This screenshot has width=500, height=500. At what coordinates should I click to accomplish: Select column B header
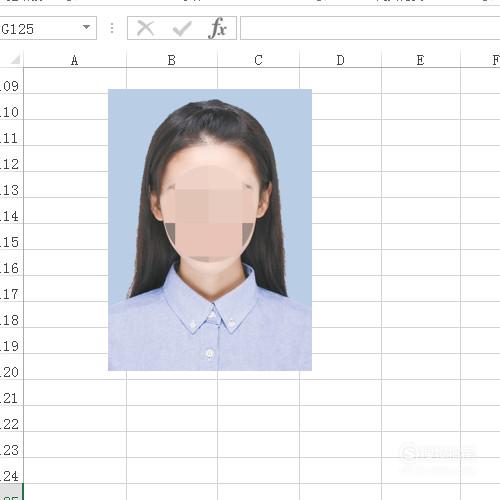[172, 60]
